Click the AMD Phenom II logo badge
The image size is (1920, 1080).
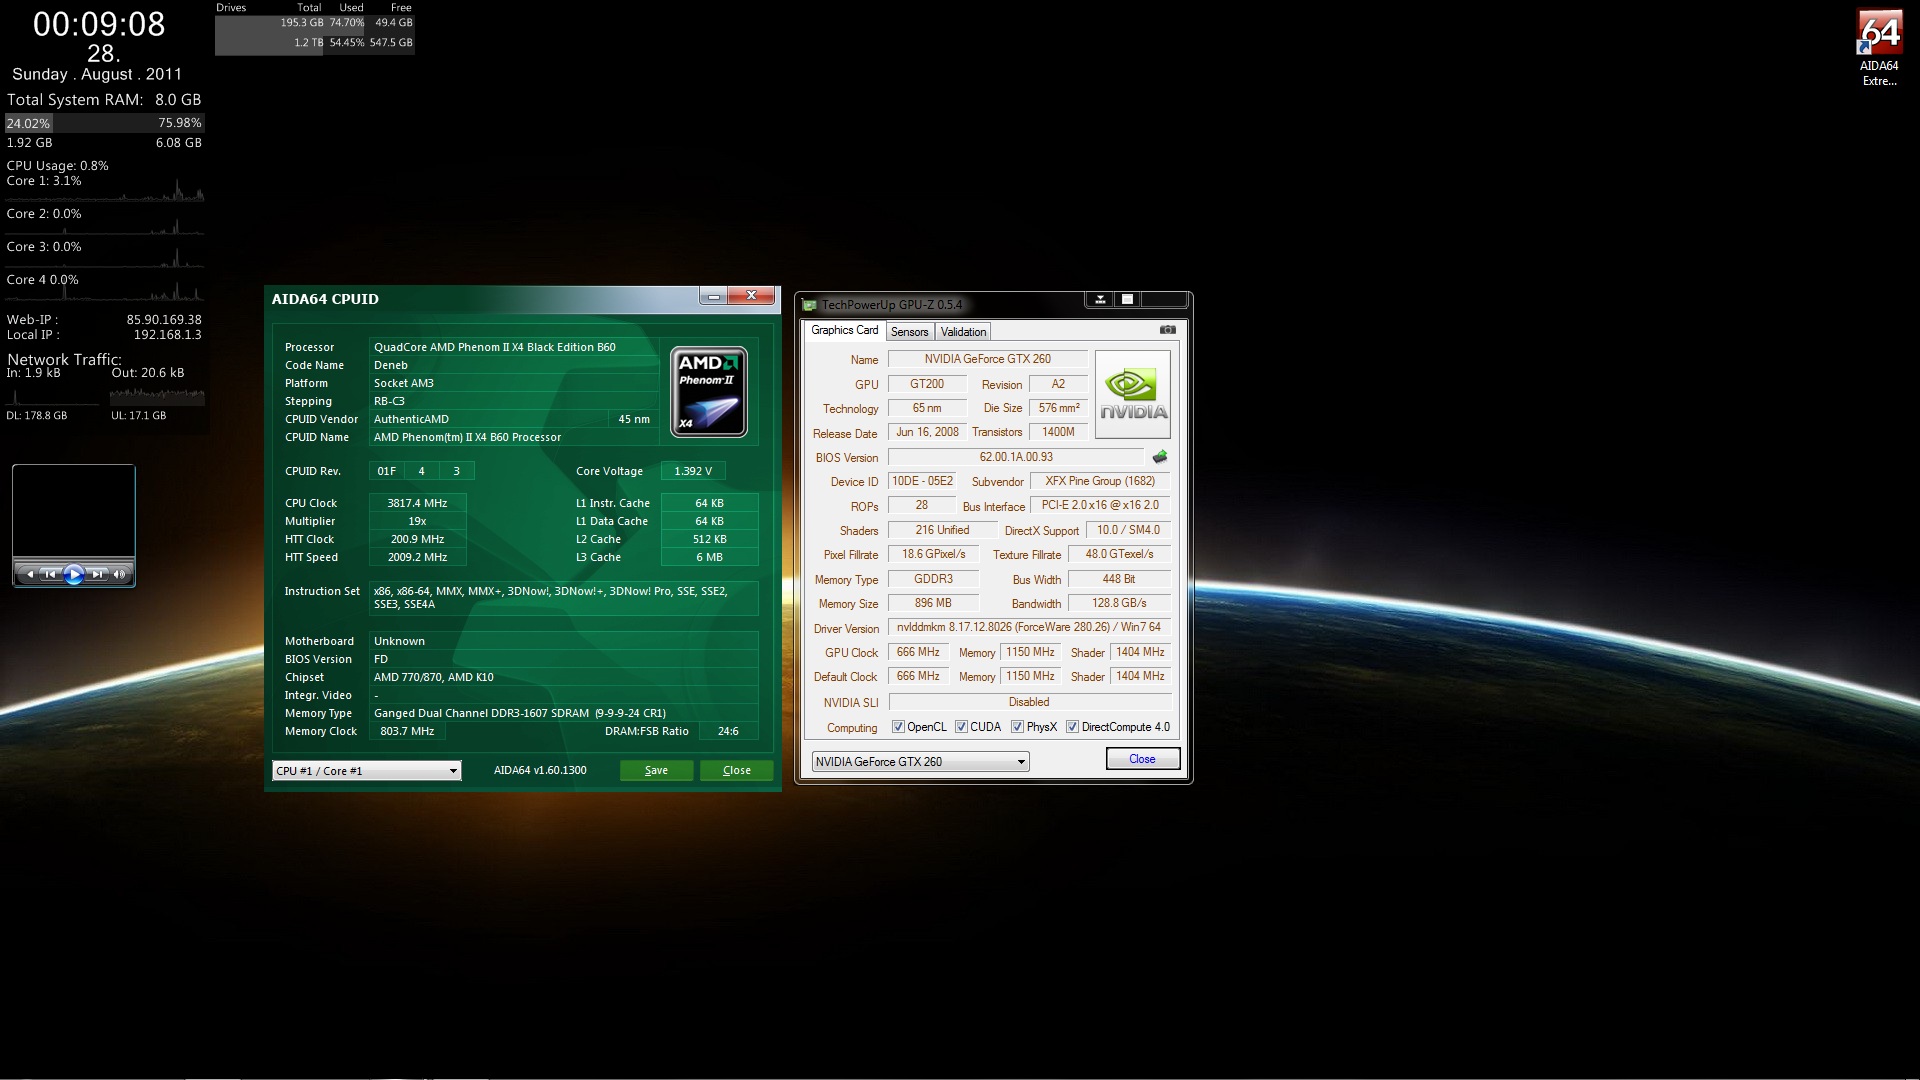click(x=708, y=391)
